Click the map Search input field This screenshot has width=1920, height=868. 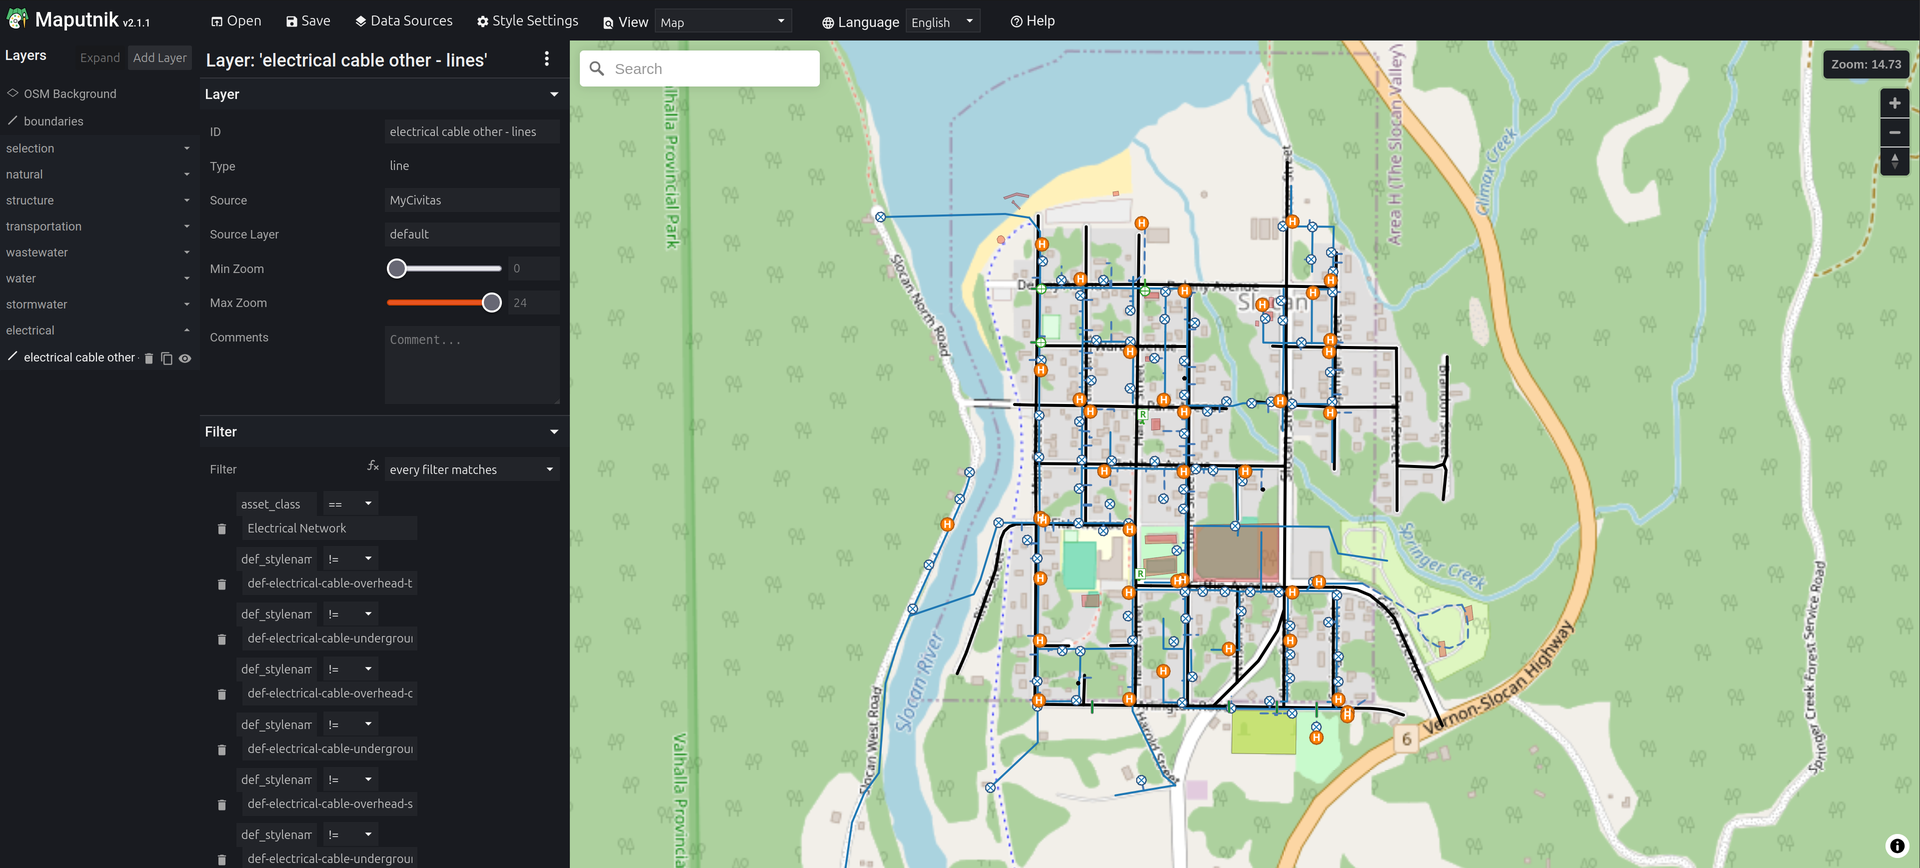[x=710, y=69]
